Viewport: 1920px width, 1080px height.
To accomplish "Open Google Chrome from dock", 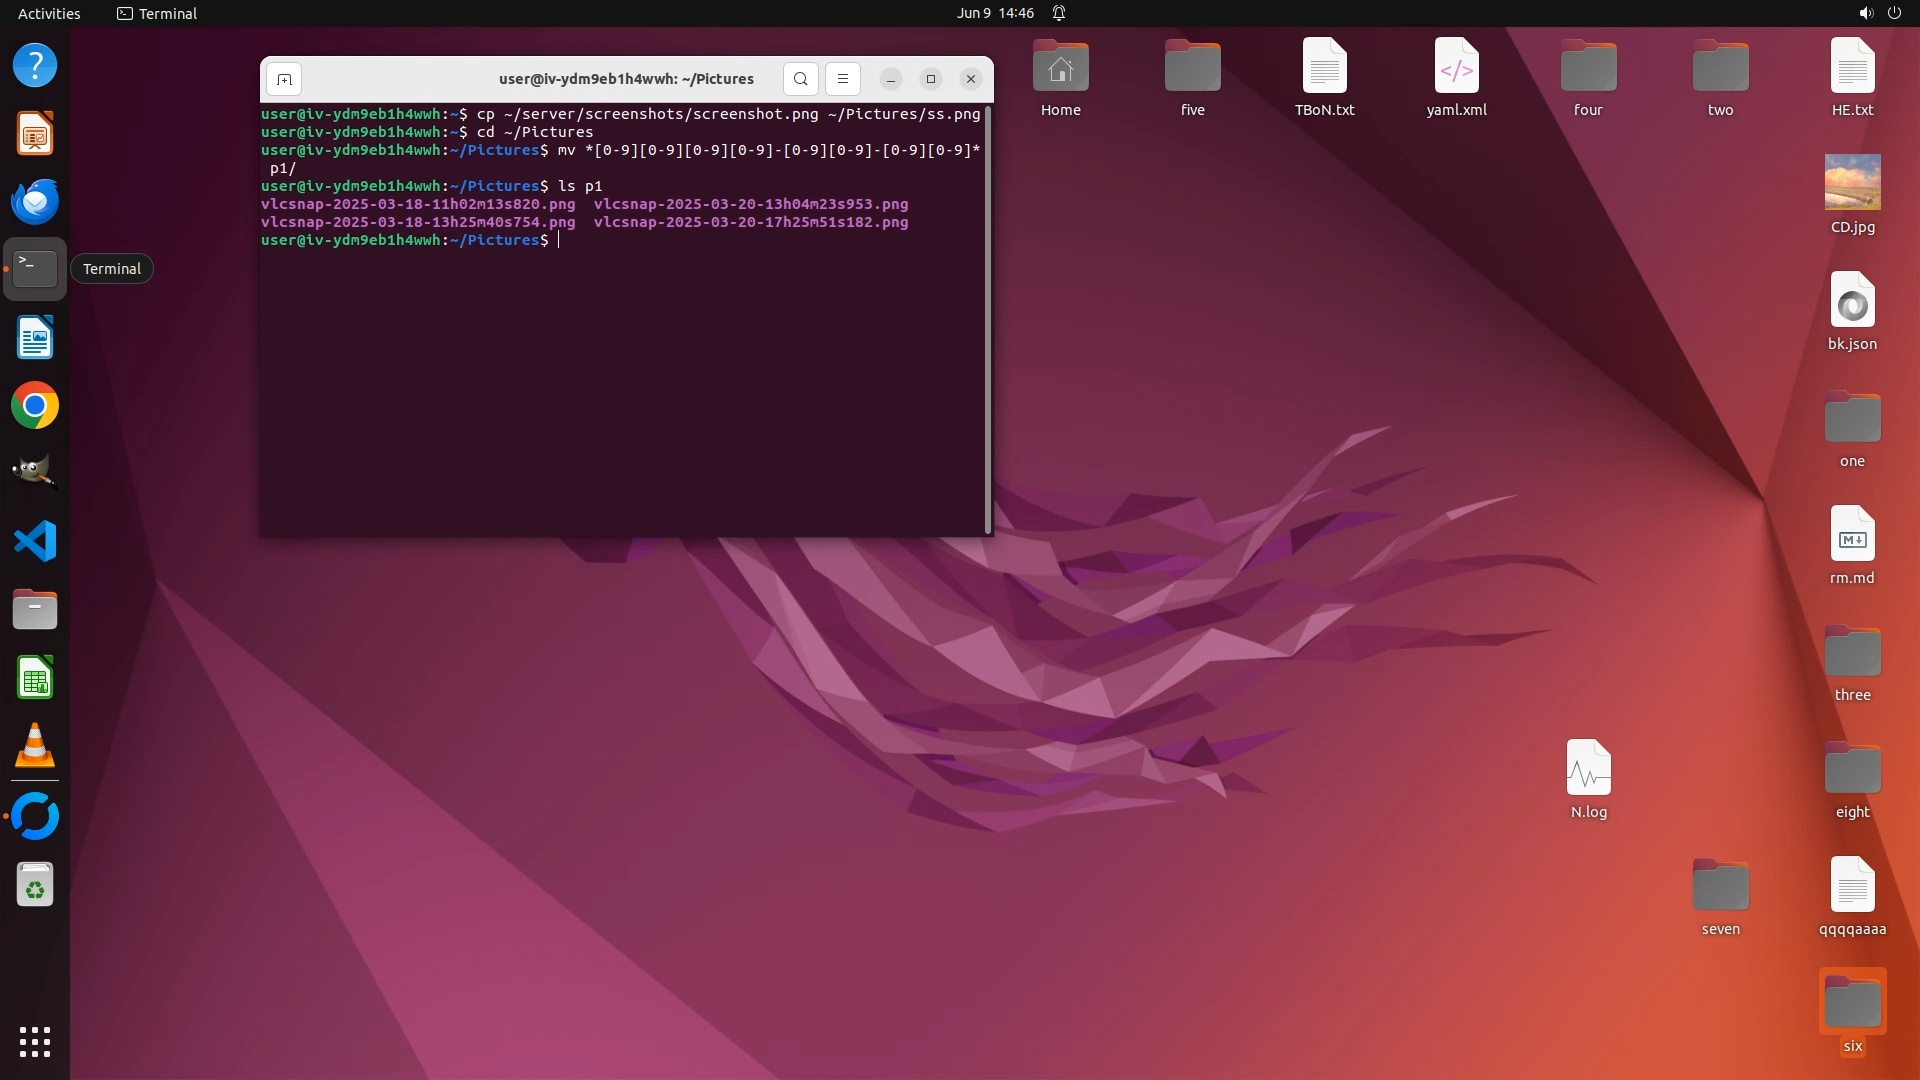I will 35,406.
